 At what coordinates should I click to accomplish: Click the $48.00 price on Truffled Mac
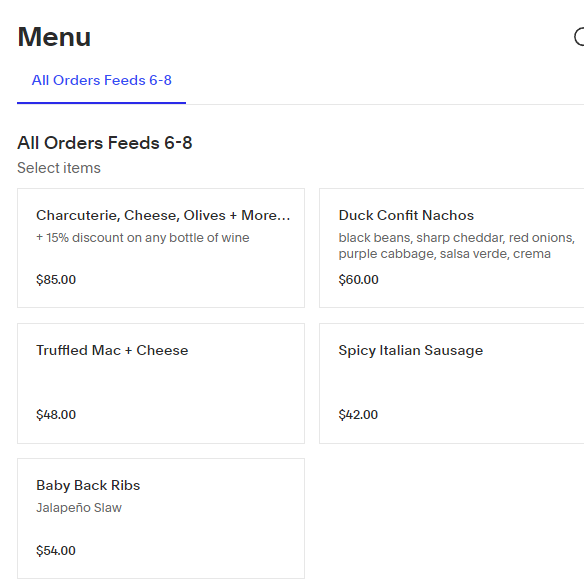(x=56, y=415)
